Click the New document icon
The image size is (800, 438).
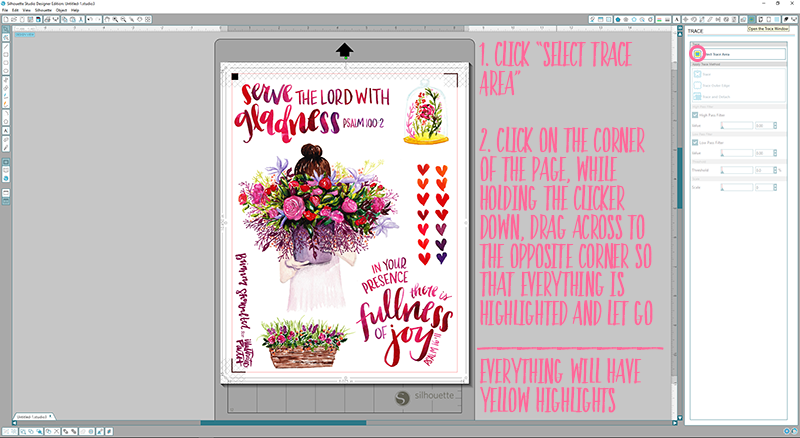6,19
